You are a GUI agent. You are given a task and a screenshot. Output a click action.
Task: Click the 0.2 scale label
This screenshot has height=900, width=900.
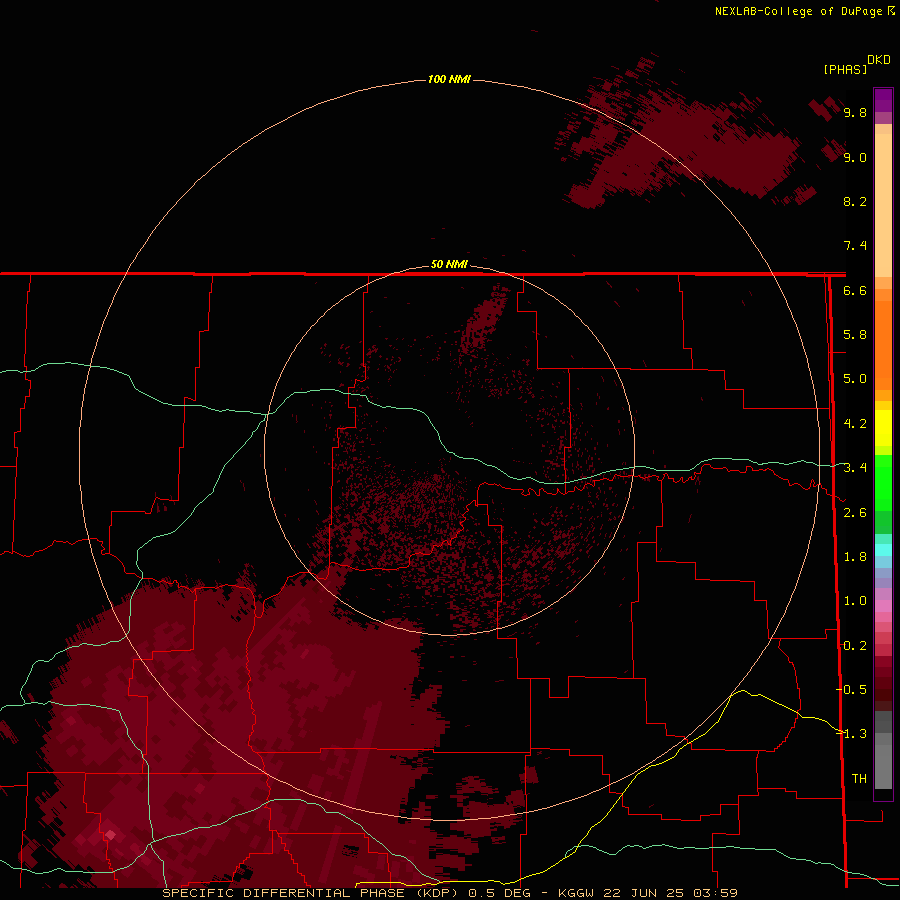point(855,646)
